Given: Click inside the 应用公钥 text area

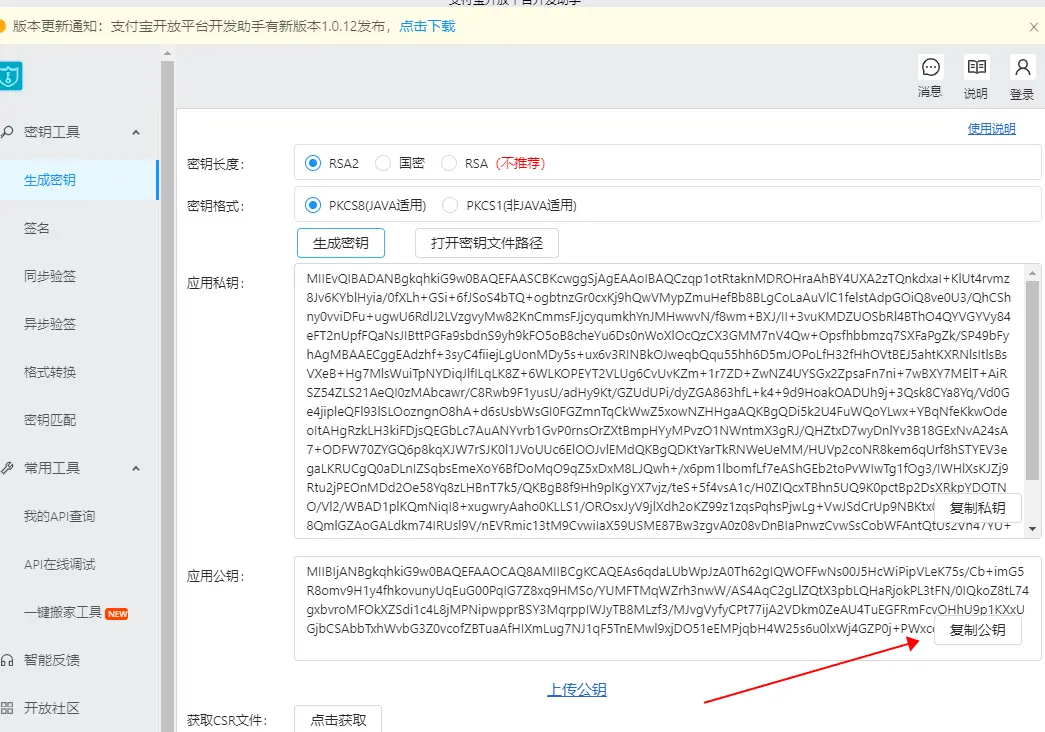Looking at the screenshot, I should (667, 609).
